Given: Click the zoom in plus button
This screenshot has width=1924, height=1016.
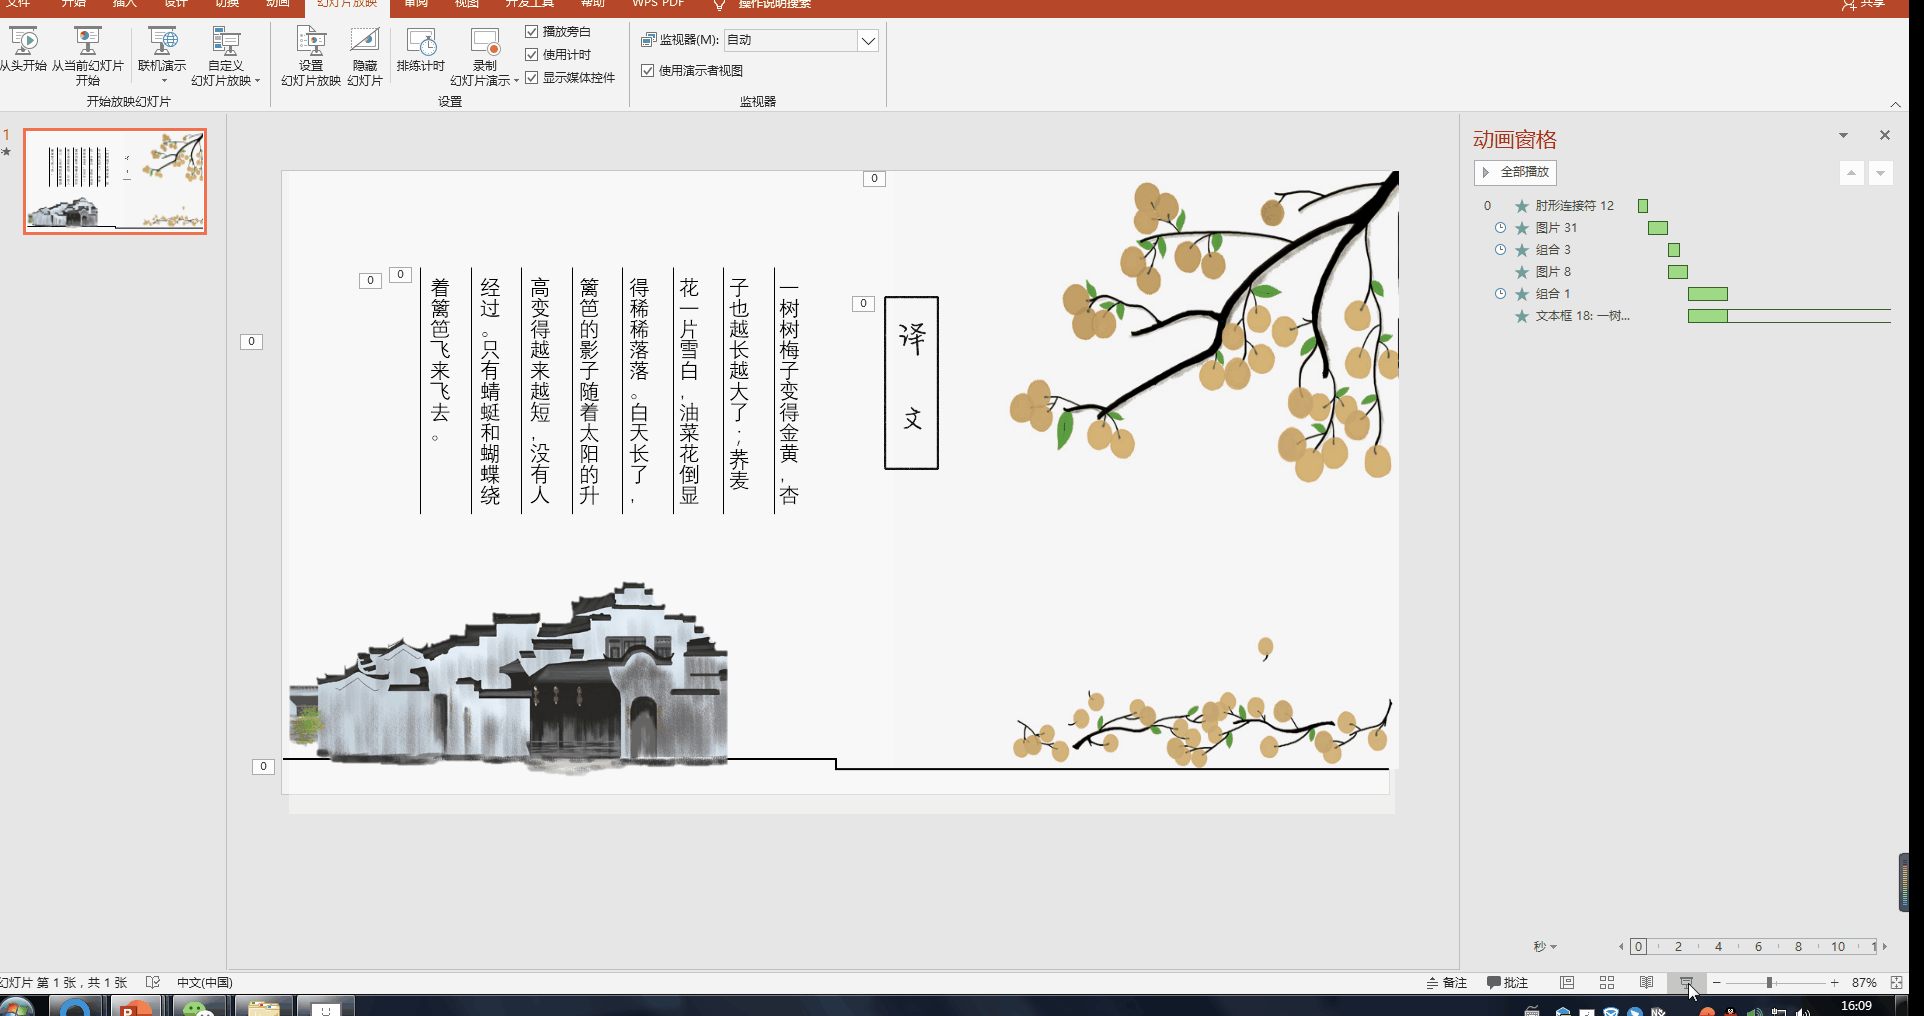Looking at the screenshot, I should click(1835, 983).
